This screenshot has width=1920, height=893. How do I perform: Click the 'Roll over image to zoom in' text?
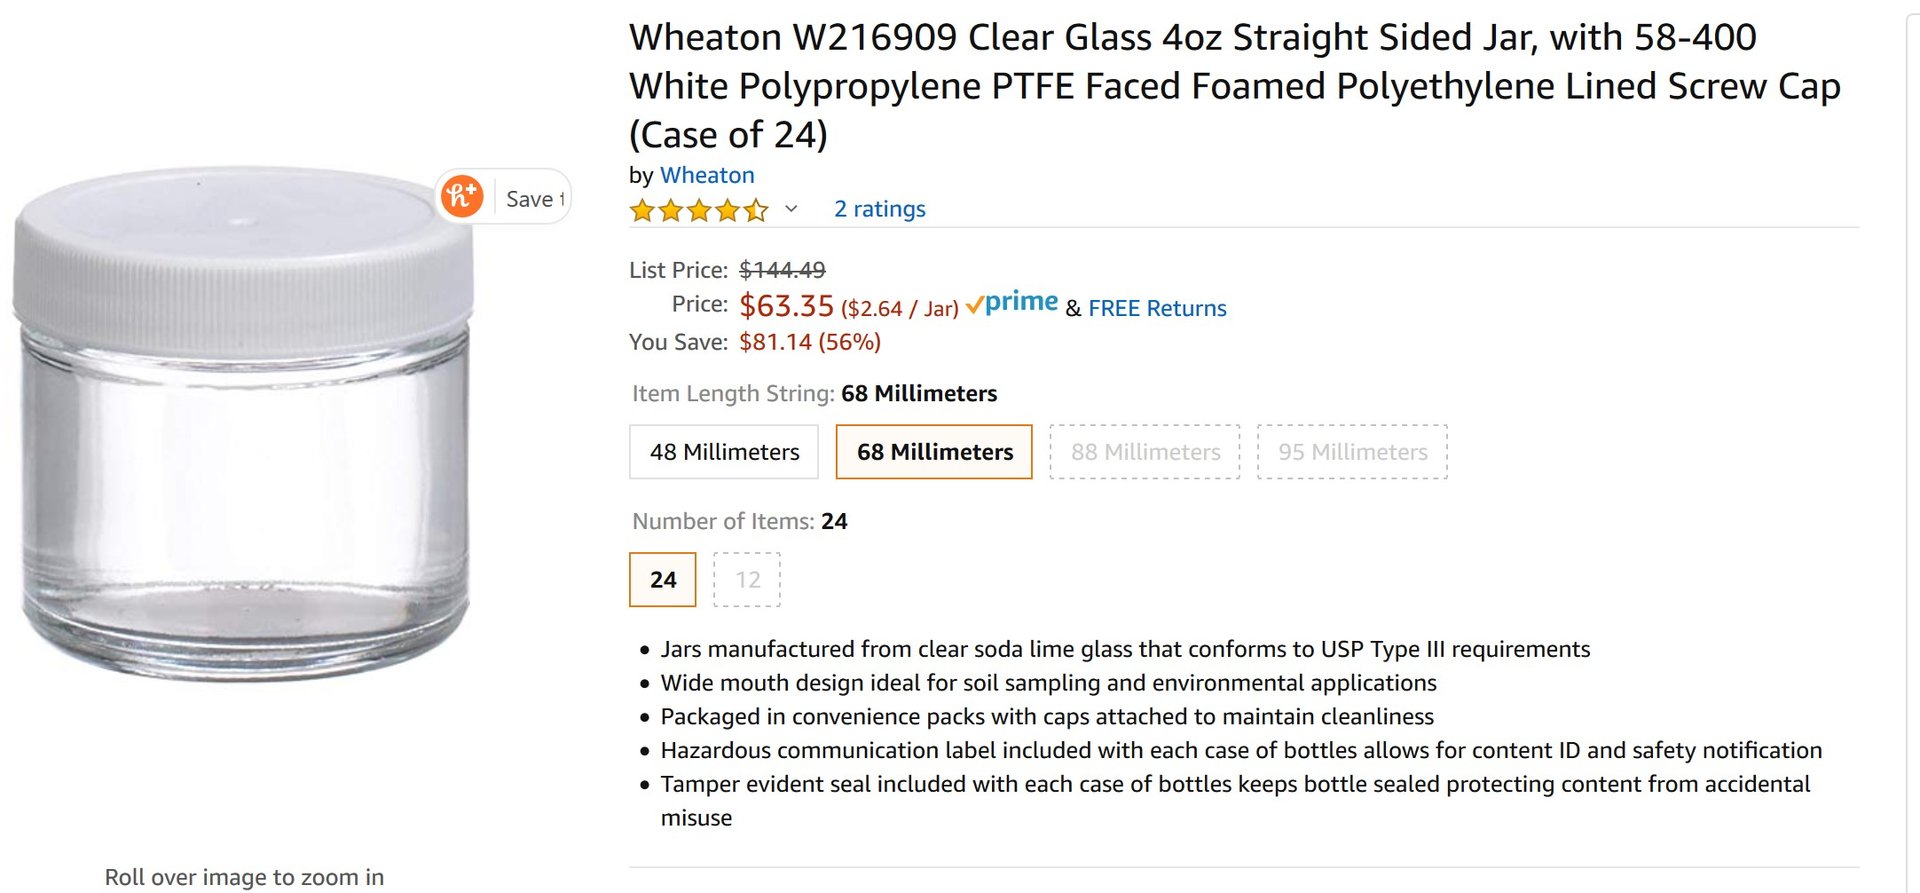tap(244, 877)
